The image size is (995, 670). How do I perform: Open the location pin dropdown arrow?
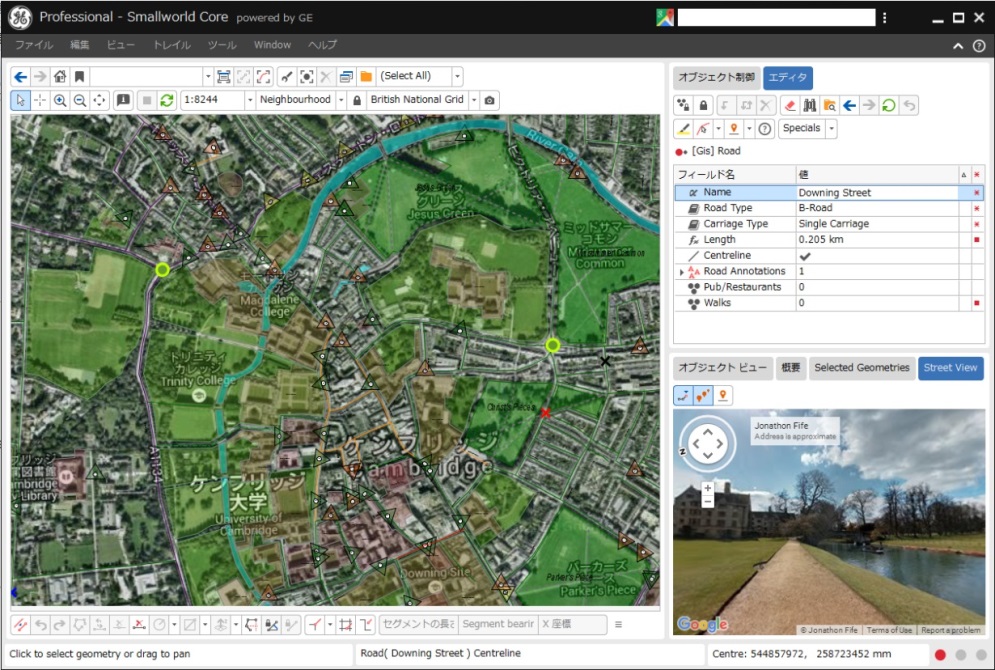tap(749, 129)
